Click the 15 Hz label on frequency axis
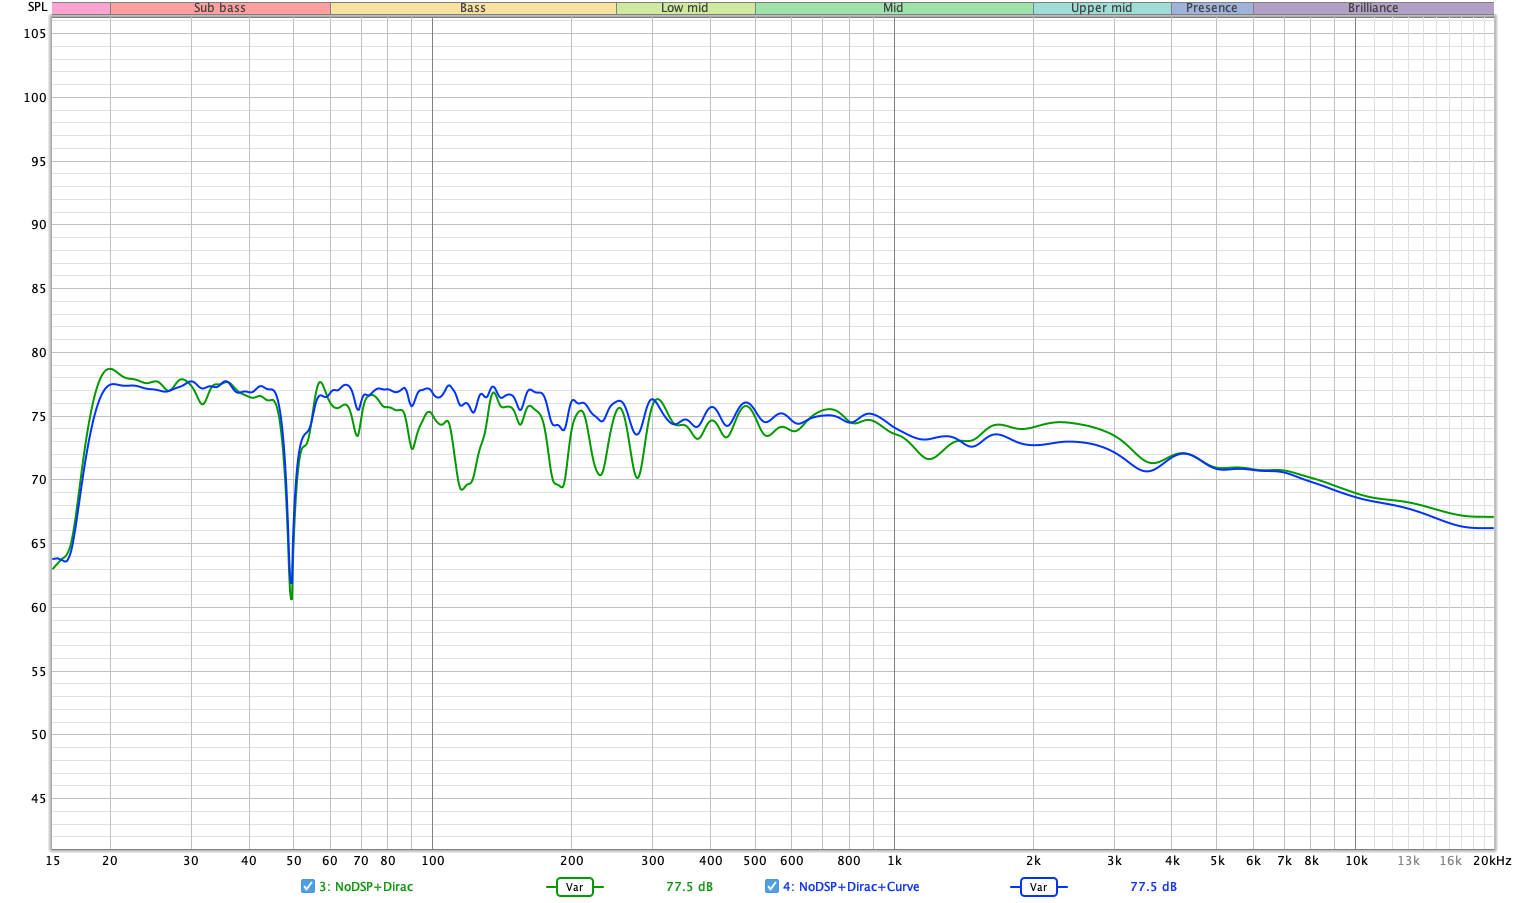This screenshot has width=1520, height=903. tap(53, 861)
